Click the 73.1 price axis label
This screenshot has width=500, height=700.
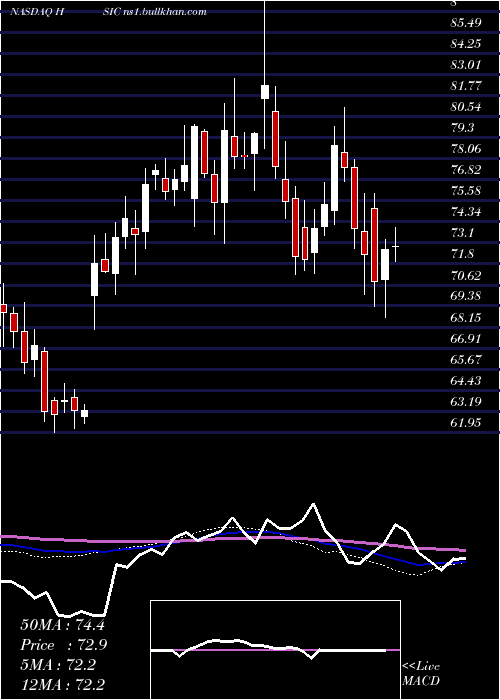pos(462,232)
